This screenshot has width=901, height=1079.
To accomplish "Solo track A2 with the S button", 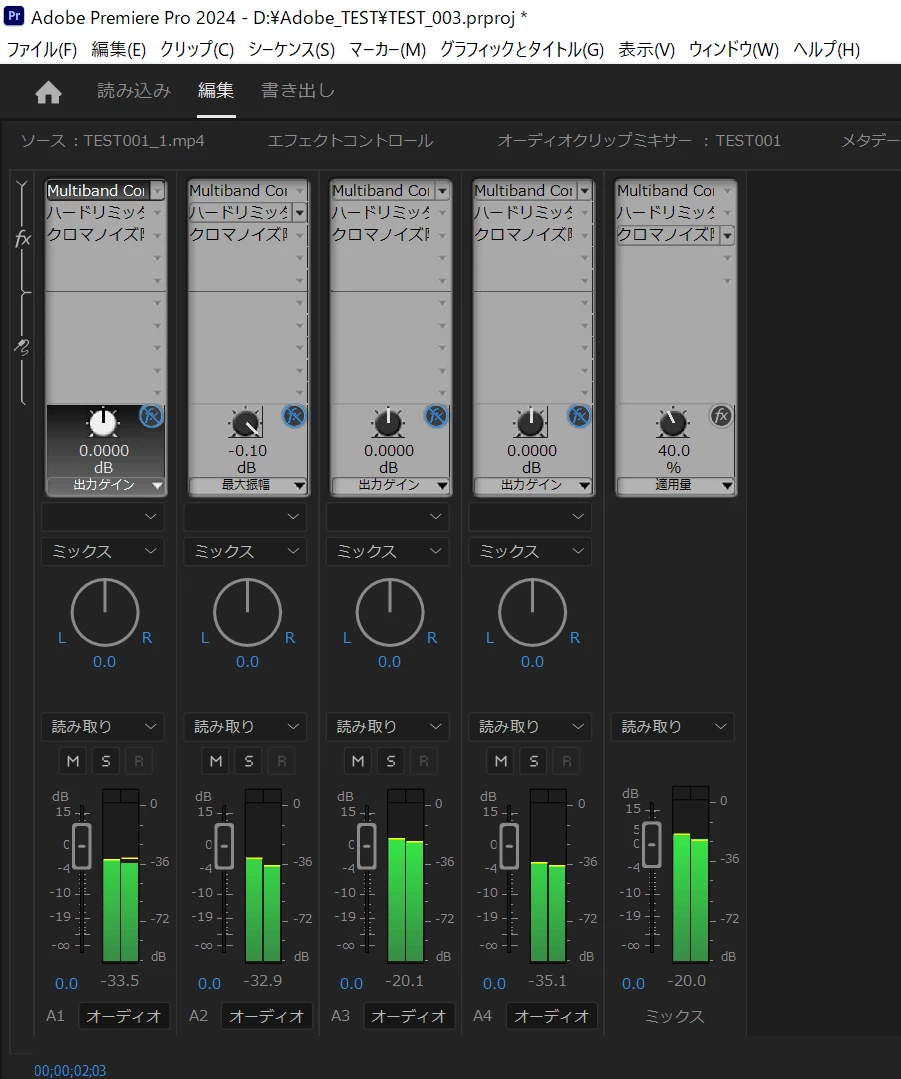I will click(248, 761).
